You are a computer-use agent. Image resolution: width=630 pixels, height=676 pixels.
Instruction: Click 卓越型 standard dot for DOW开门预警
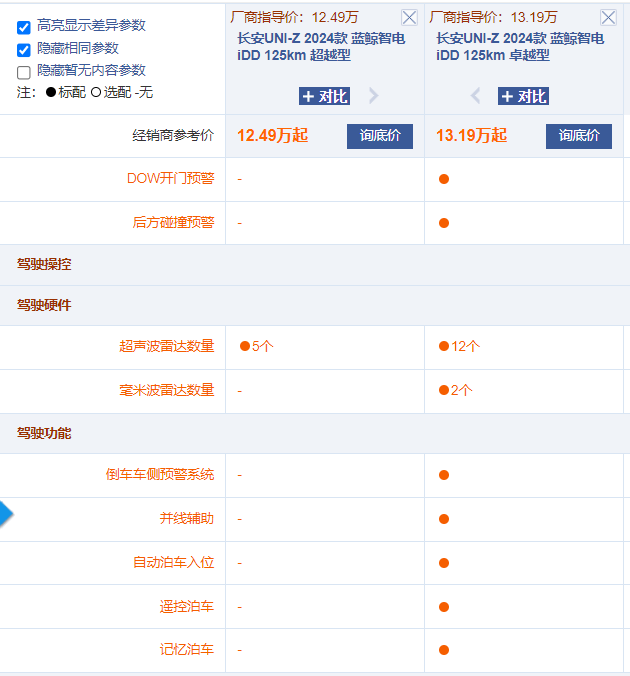pos(444,179)
